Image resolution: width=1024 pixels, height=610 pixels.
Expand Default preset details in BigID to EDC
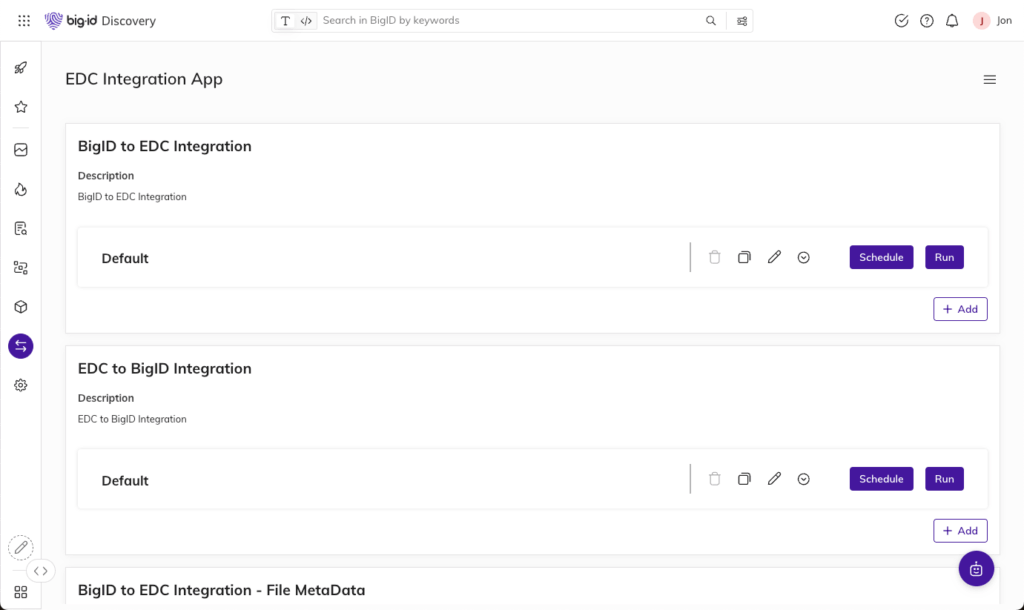pos(804,258)
